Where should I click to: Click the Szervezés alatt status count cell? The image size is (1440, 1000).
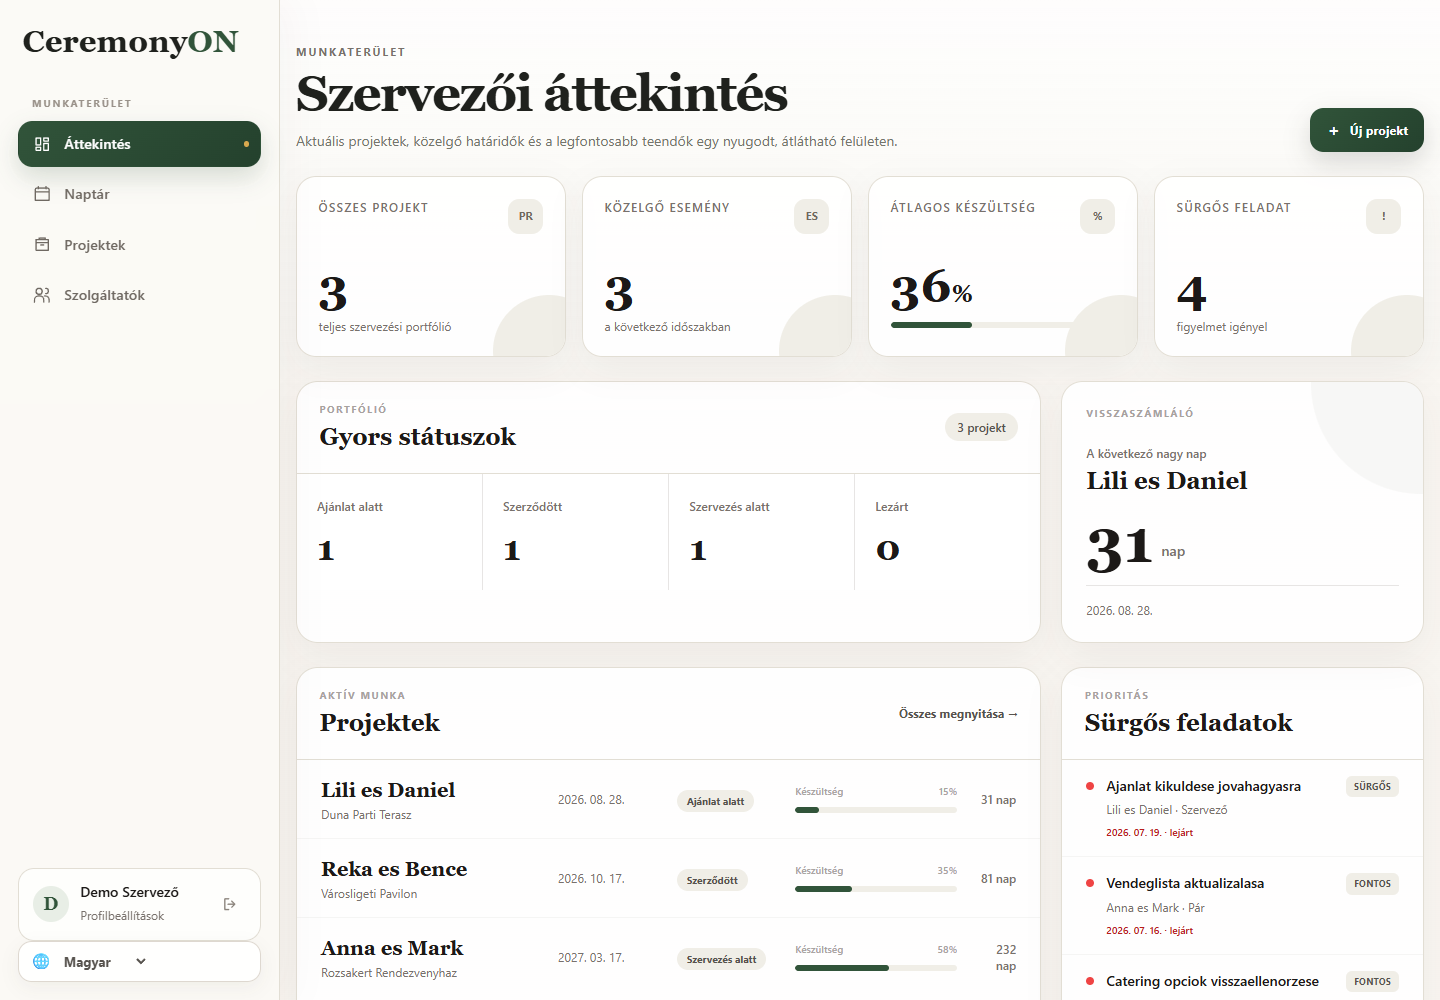pos(762,532)
